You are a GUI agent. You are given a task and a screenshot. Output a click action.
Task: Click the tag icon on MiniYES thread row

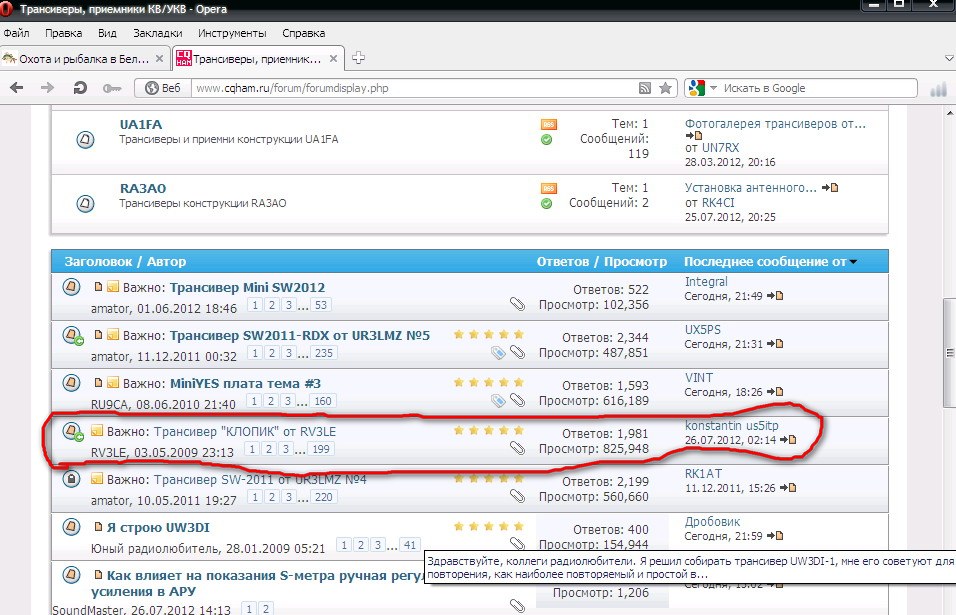[x=498, y=400]
